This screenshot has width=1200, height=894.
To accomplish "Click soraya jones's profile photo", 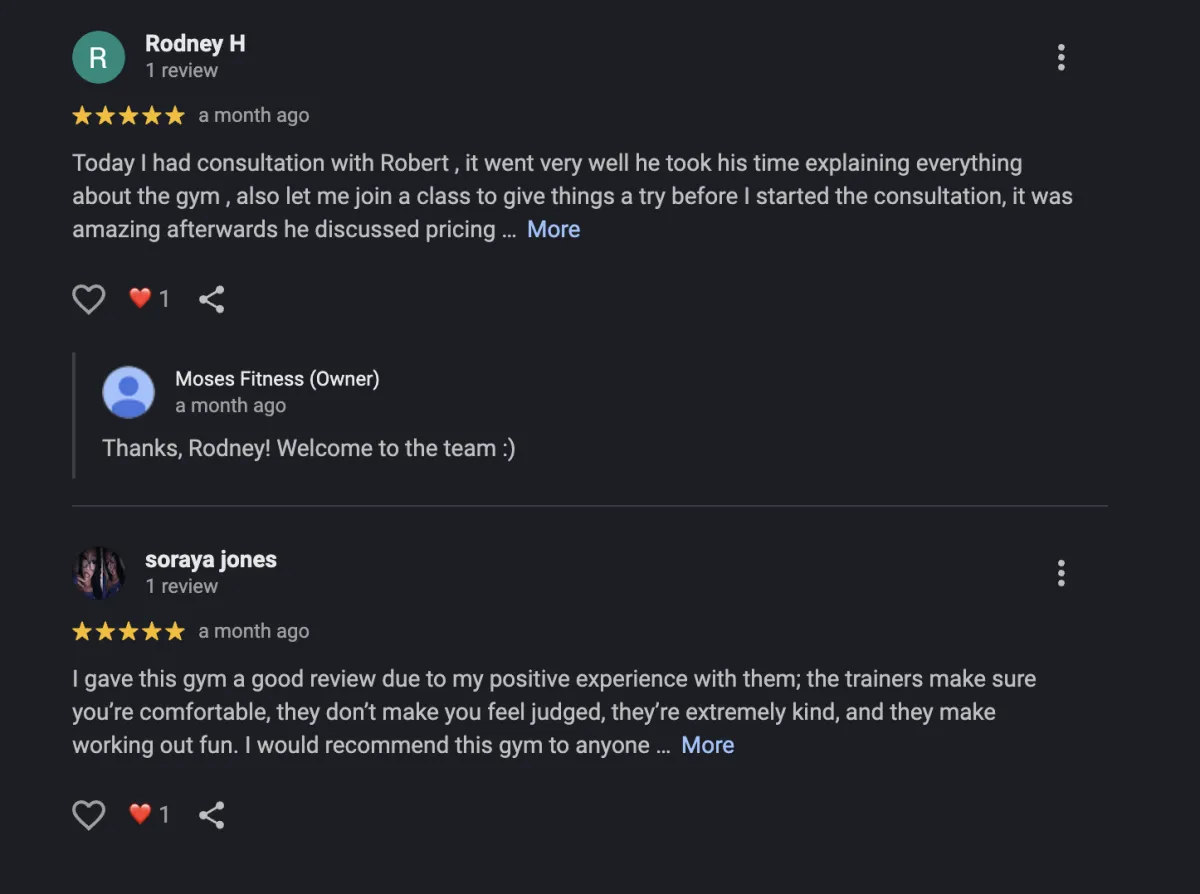I will coord(98,573).
